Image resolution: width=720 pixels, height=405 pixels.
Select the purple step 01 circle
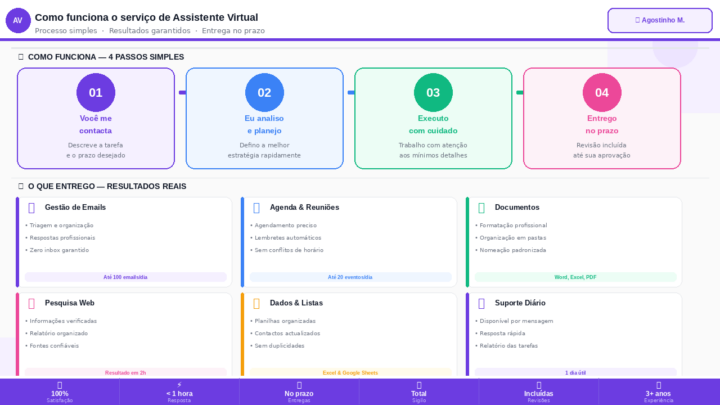[x=95, y=92]
